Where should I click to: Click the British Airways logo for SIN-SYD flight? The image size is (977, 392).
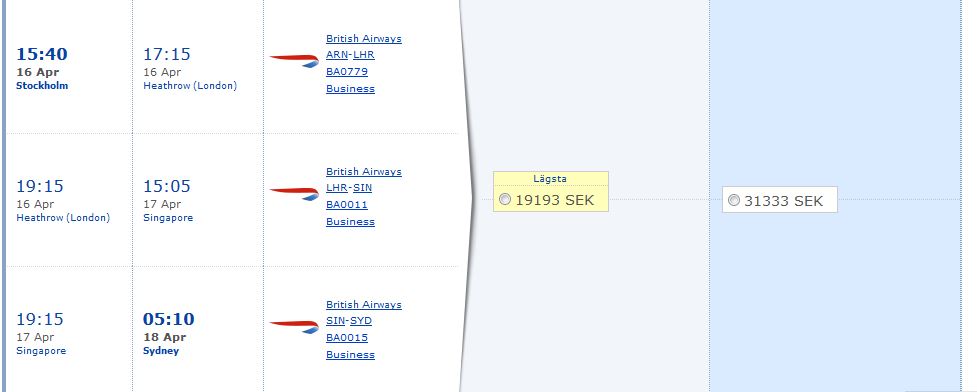tap(294, 327)
